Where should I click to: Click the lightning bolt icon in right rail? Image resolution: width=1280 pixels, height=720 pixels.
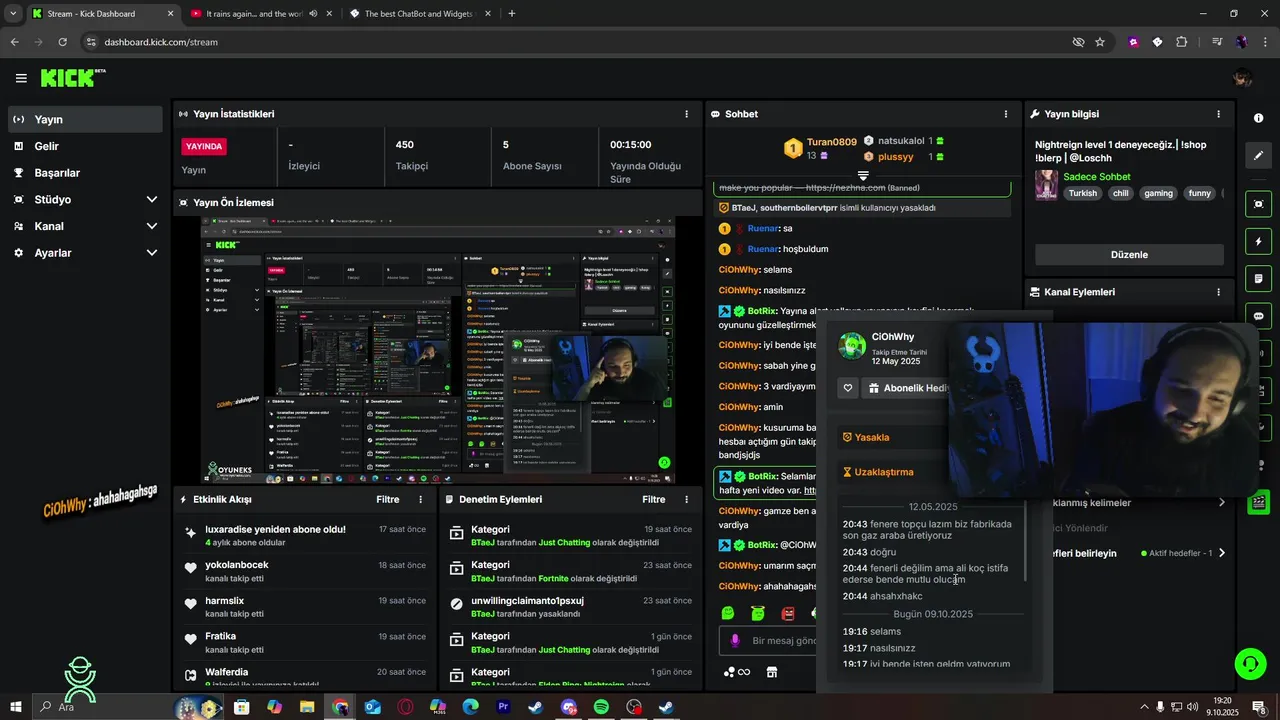1258,242
